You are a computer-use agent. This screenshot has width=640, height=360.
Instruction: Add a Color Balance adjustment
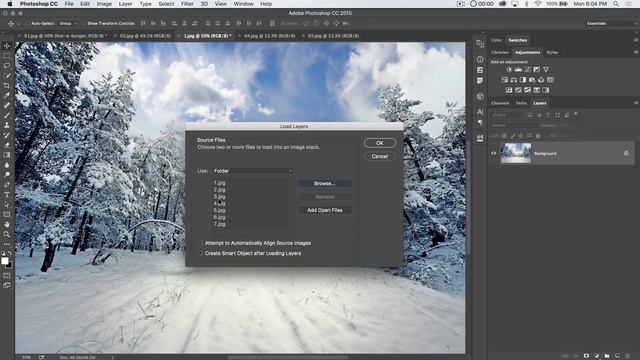coord(514,80)
